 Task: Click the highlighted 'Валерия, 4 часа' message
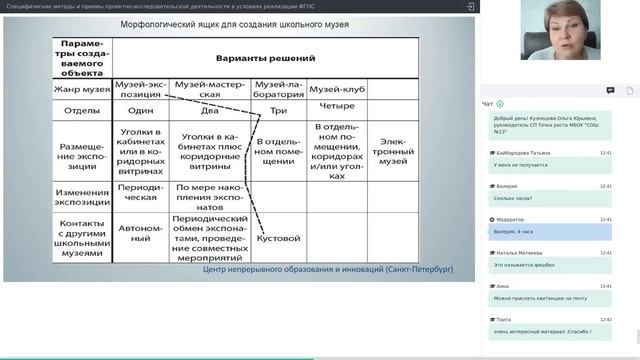[x=550, y=232]
